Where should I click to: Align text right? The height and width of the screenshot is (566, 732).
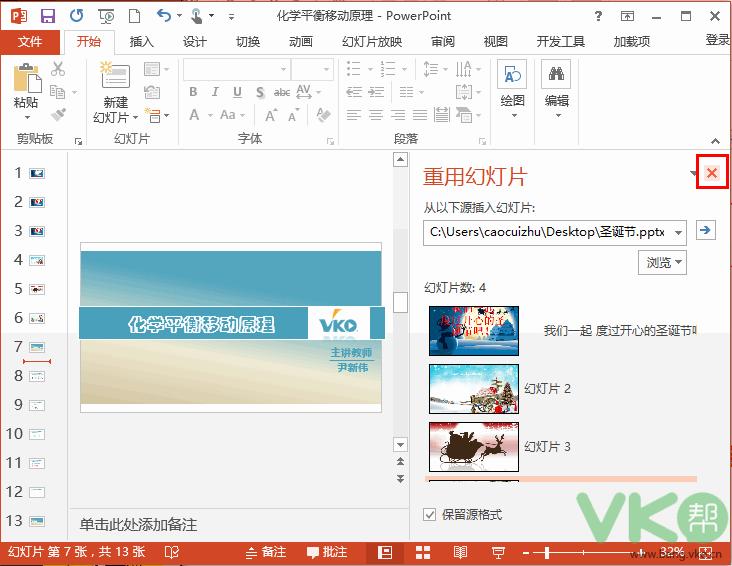[x=398, y=115]
